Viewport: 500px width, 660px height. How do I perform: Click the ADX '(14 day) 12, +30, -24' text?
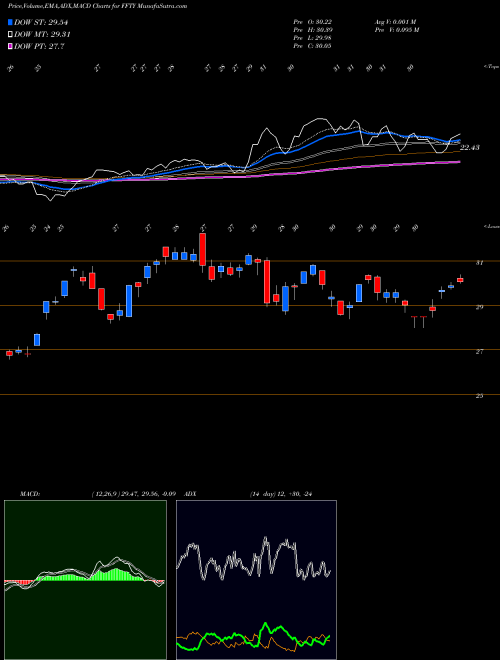pyautogui.click(x=281, y=494)
